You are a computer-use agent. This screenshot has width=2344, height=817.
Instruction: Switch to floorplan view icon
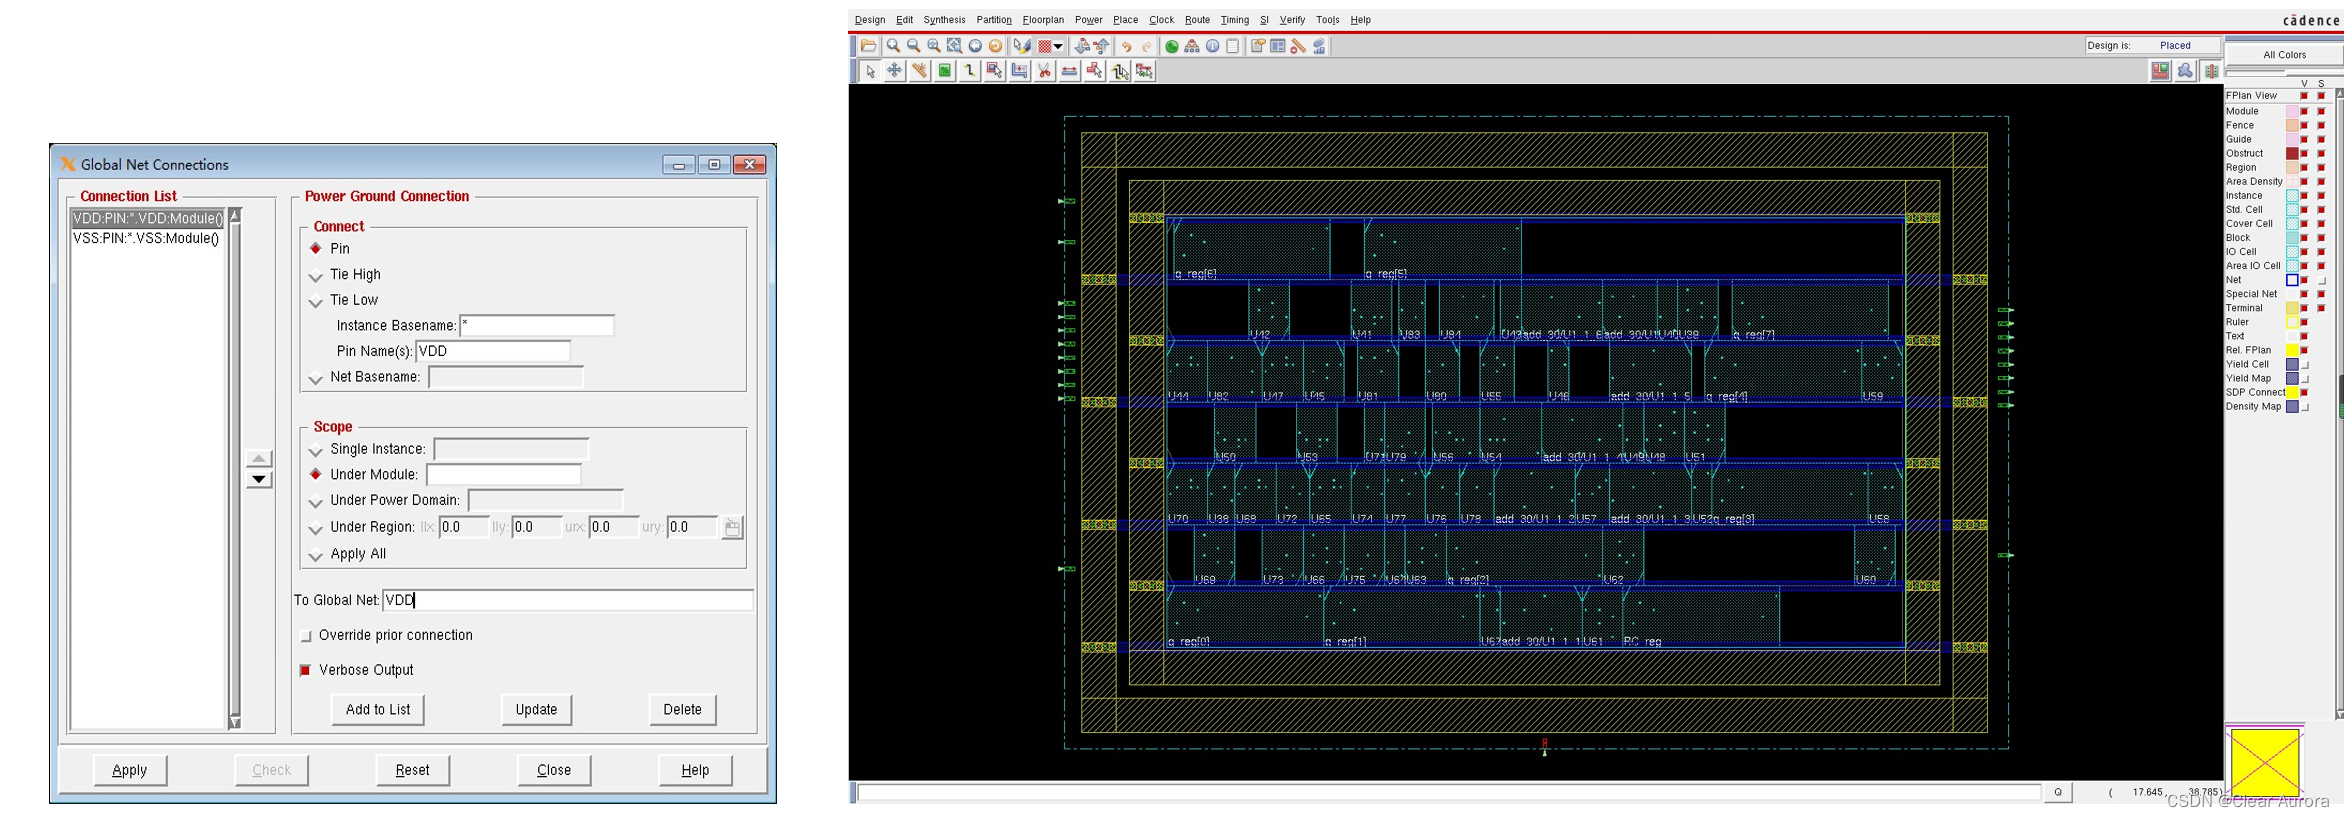(x=2161, y=71)
